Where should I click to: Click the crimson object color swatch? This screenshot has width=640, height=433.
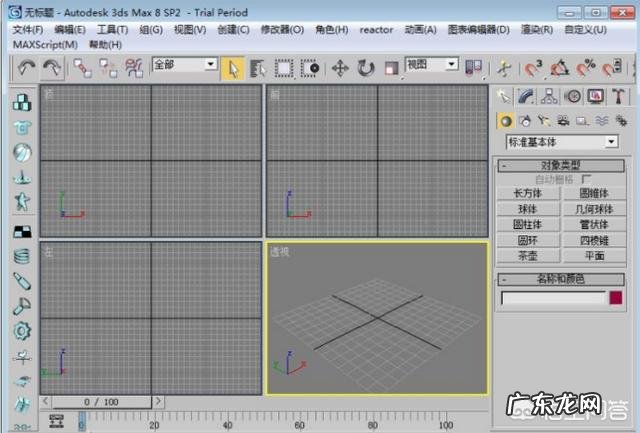[x=616, y=297]
